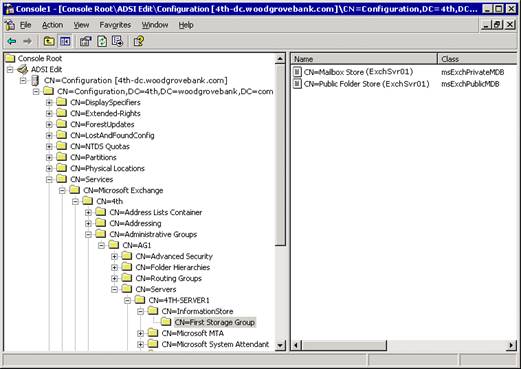The height and width of the screenshot is (369, 521).
Task: Open the File menu
Action: coord(25,25)
